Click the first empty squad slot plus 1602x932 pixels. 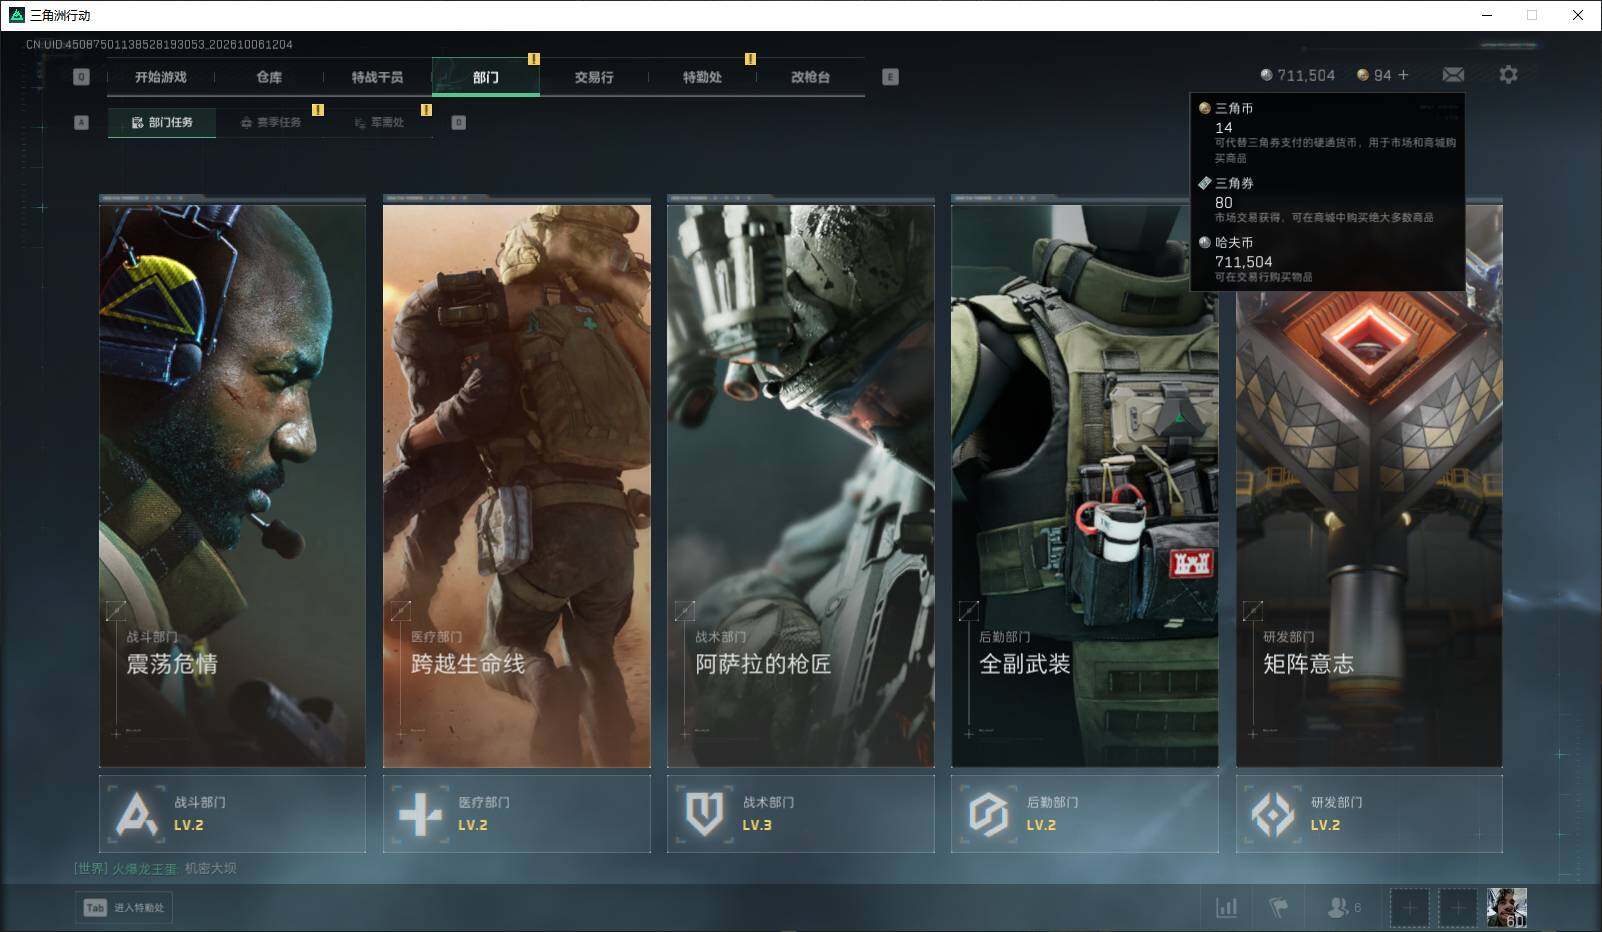[1409, 908]
